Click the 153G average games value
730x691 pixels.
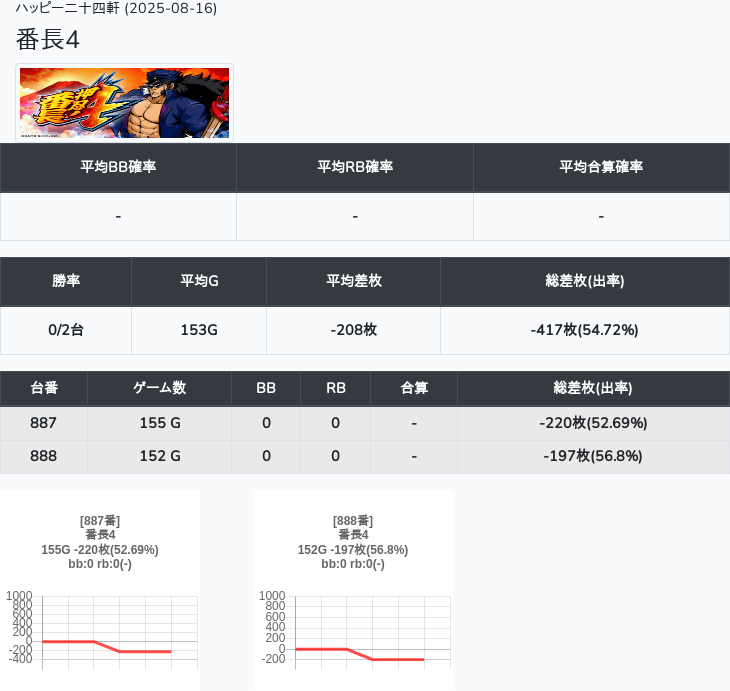(199, 330)
